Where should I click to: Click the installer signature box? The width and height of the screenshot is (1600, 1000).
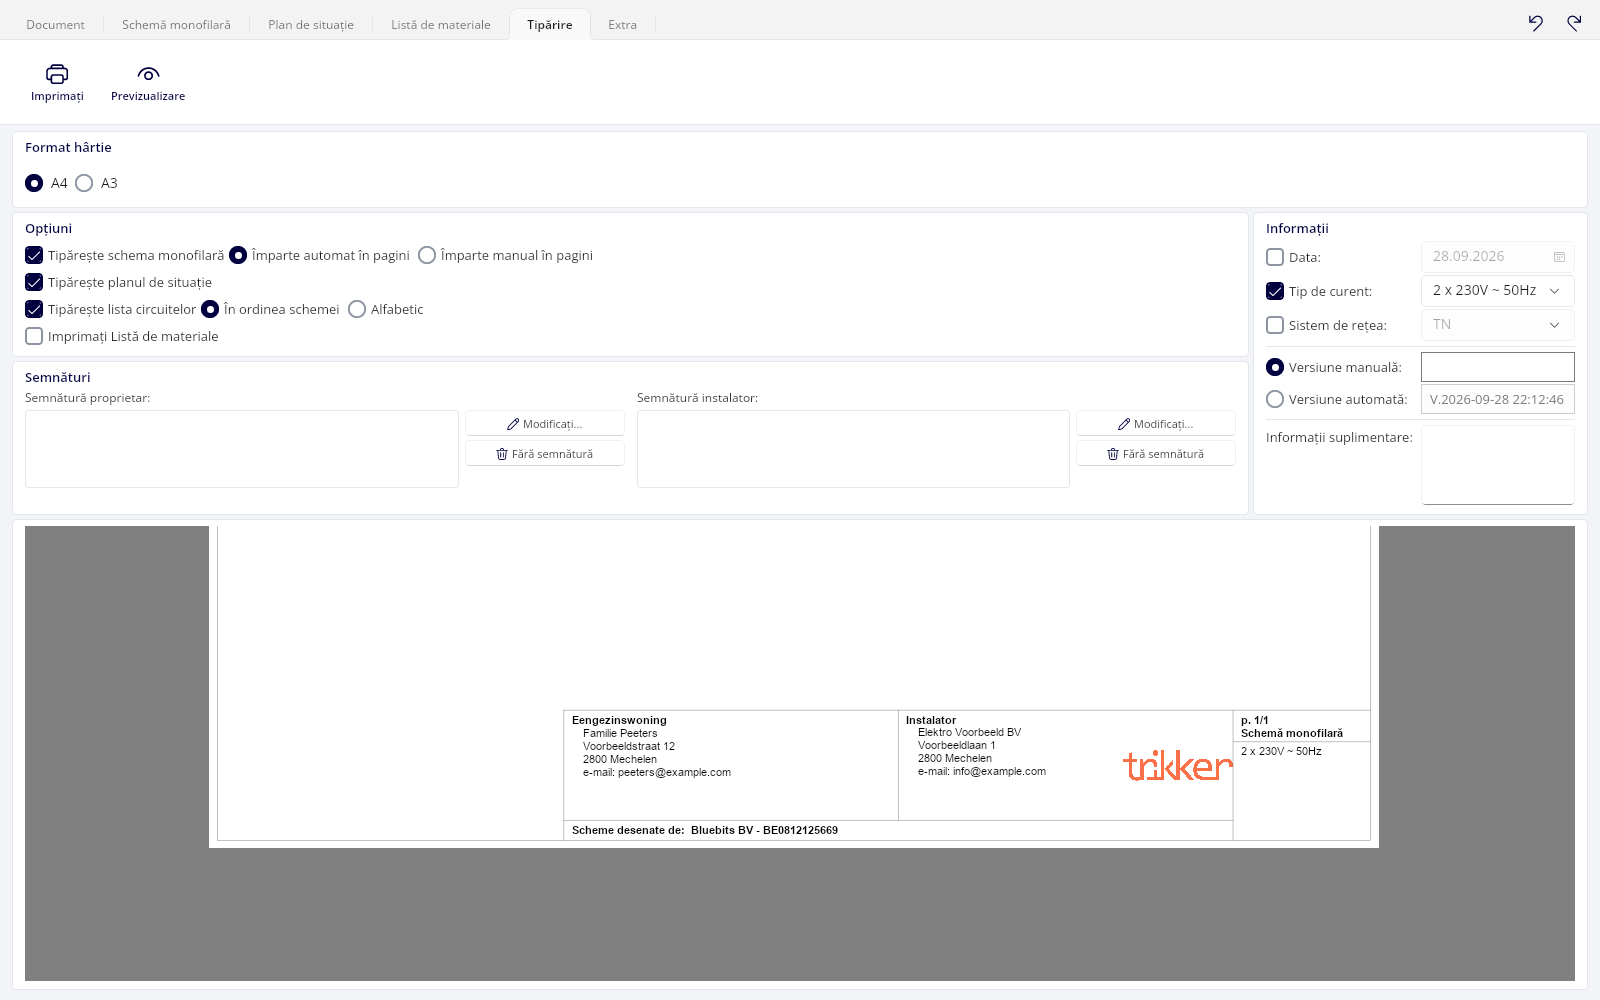[853, 449]
